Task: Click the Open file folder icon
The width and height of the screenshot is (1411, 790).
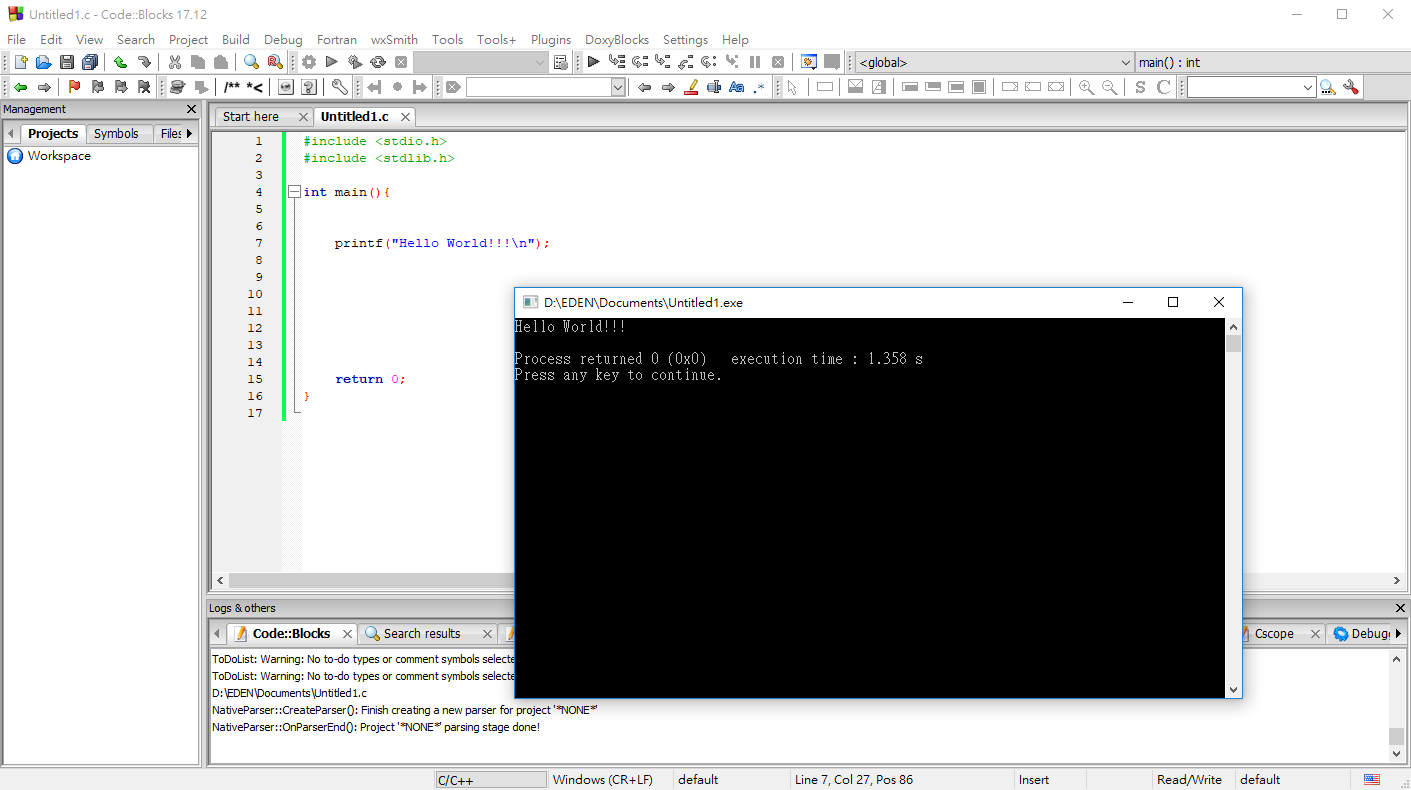Action: (43, 62)
